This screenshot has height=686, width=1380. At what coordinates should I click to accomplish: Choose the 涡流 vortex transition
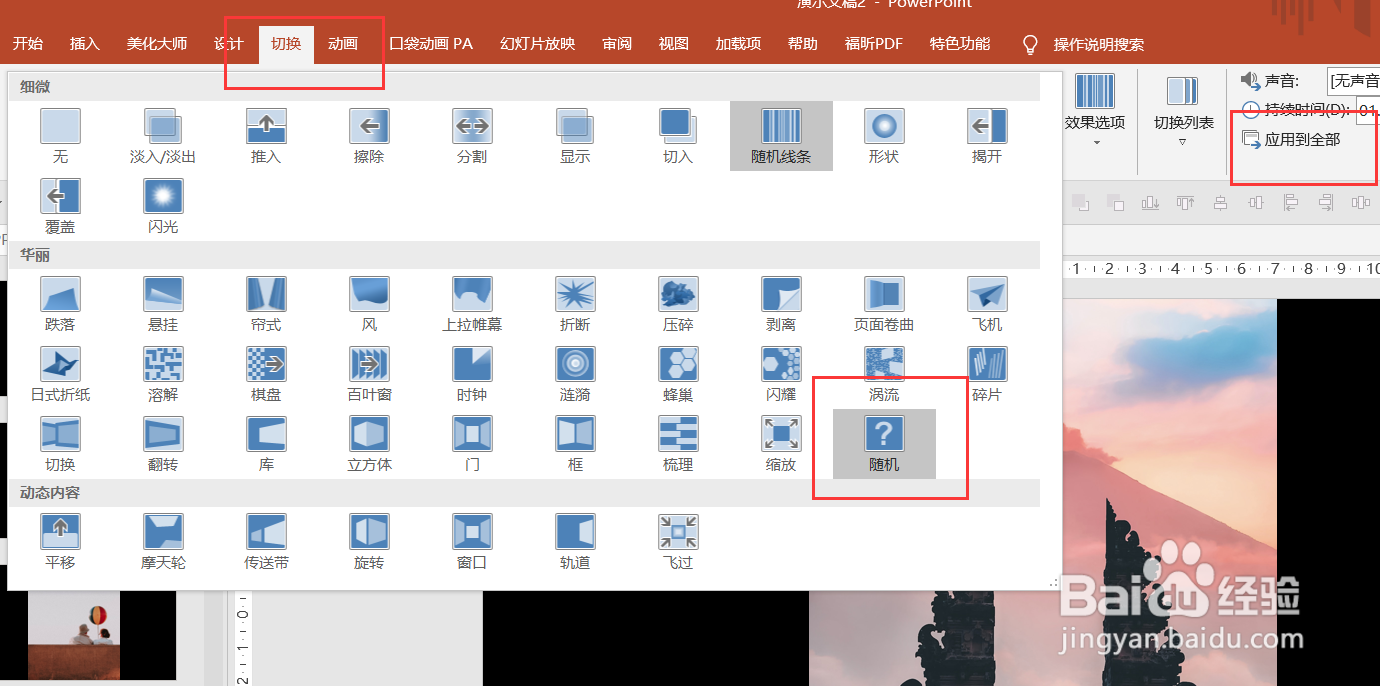884,374
